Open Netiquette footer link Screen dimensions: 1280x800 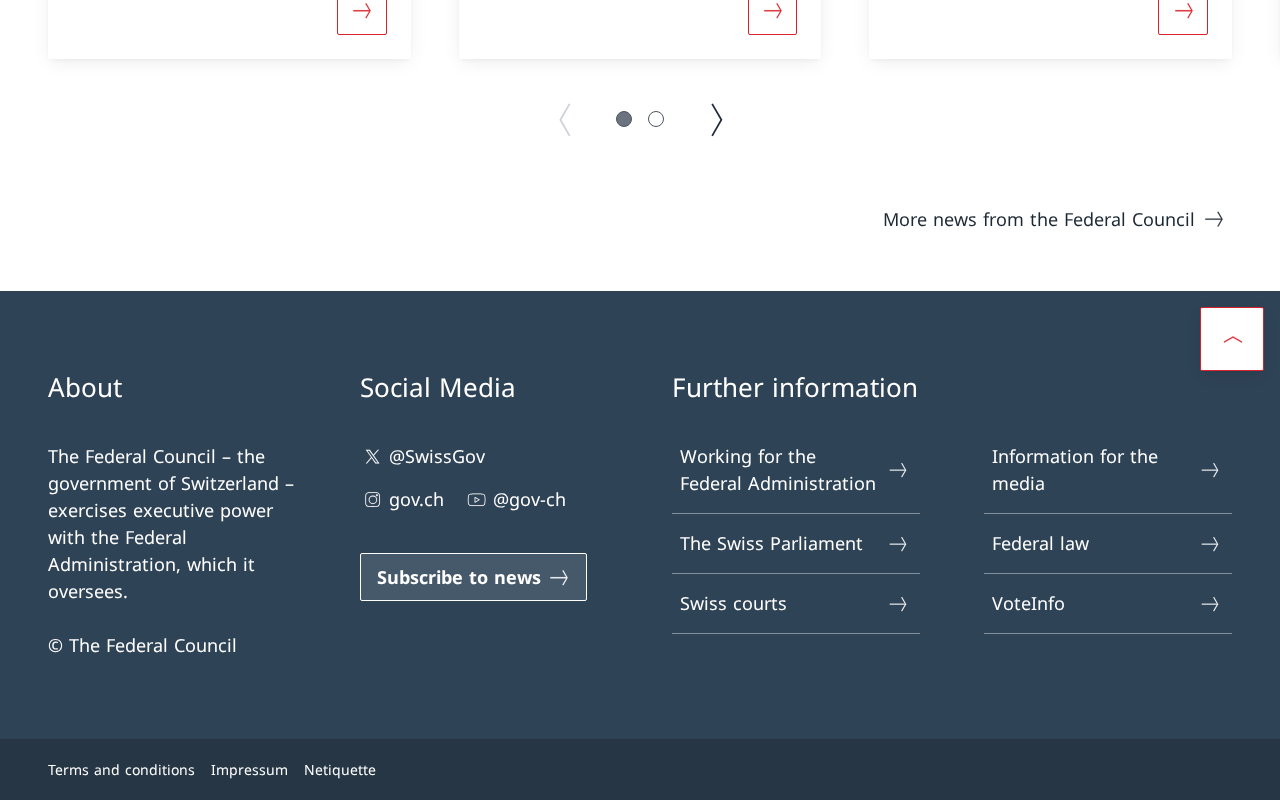(340, 770)
